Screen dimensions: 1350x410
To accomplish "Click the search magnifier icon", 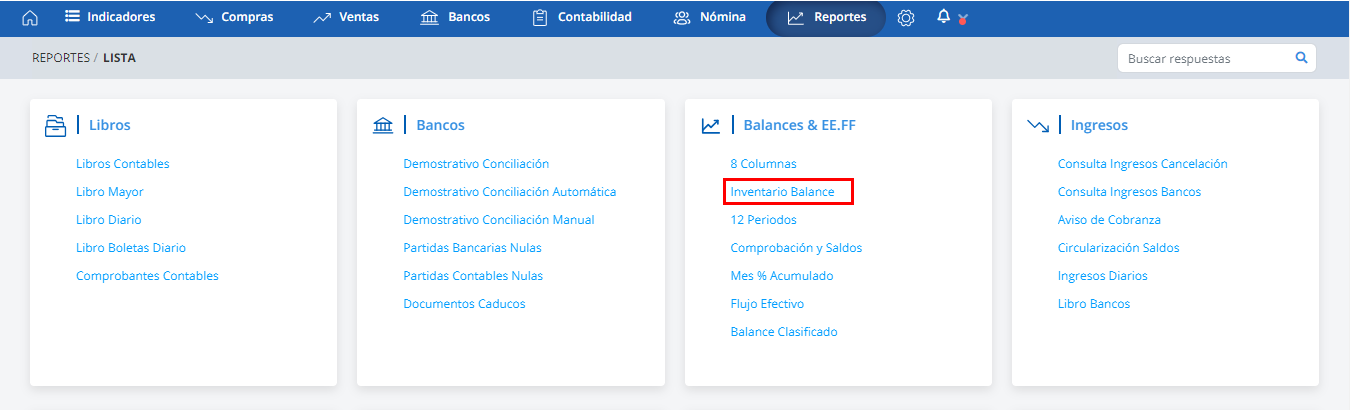I will coord(1301,58).
